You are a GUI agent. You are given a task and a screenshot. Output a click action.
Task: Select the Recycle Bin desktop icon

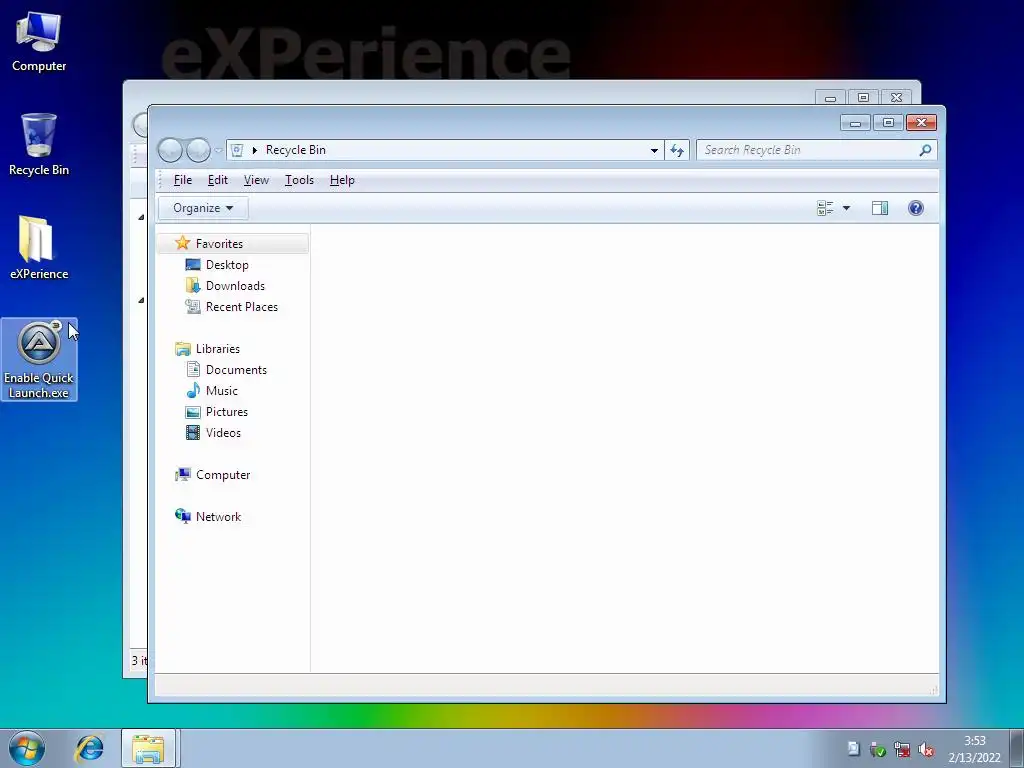point(39,144)
